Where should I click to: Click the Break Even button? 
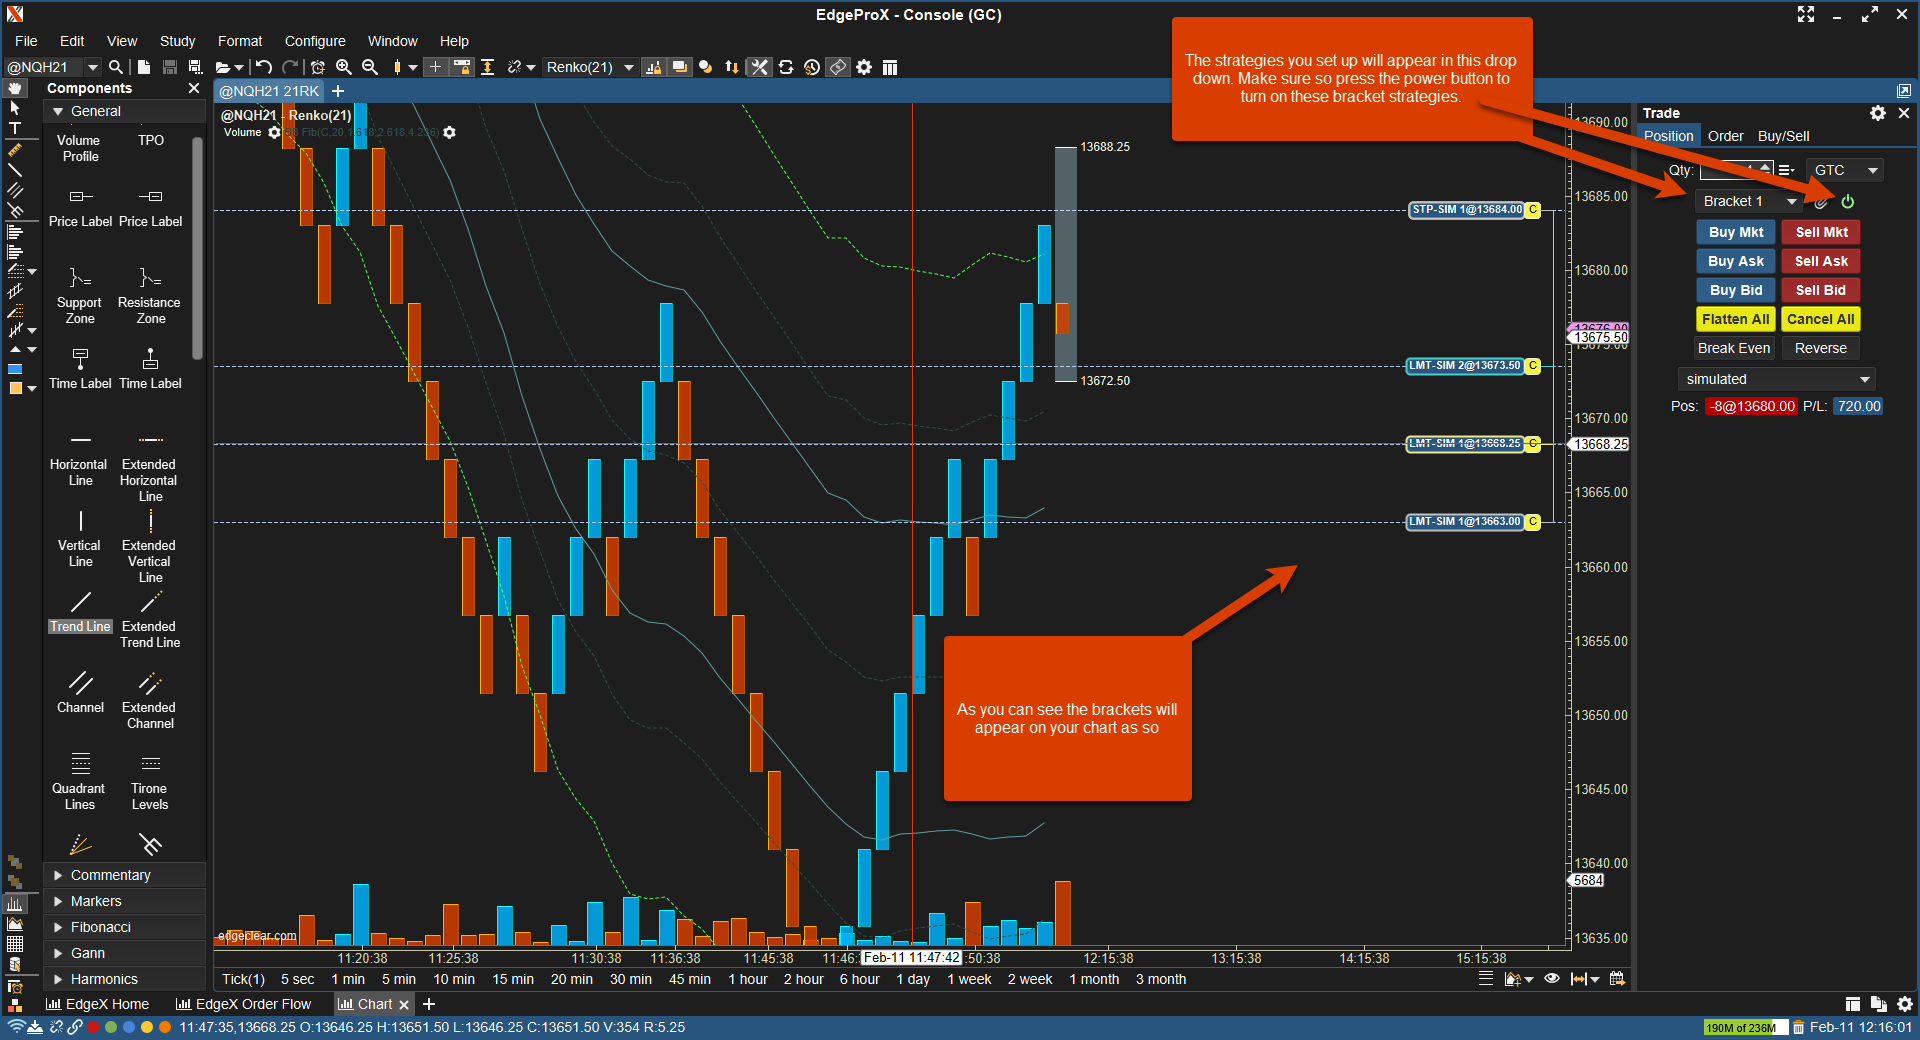click(x=1734, y=348)
